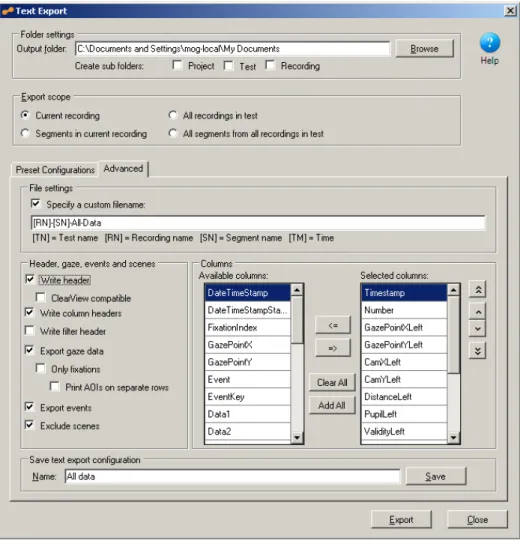520x544 pixels.
Task: Click Available columns scrollbar thumb
Action: (x=297, y=320)
